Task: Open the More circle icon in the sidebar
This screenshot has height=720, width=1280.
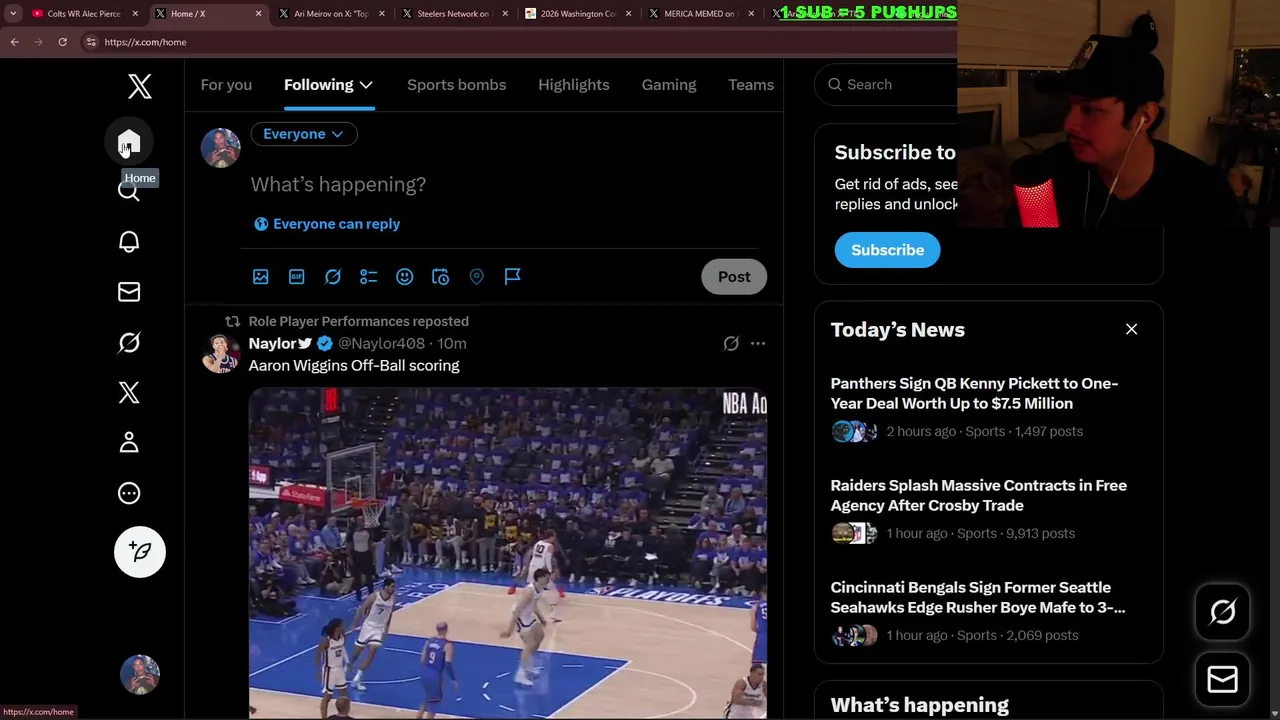Action: coord(129,493)
